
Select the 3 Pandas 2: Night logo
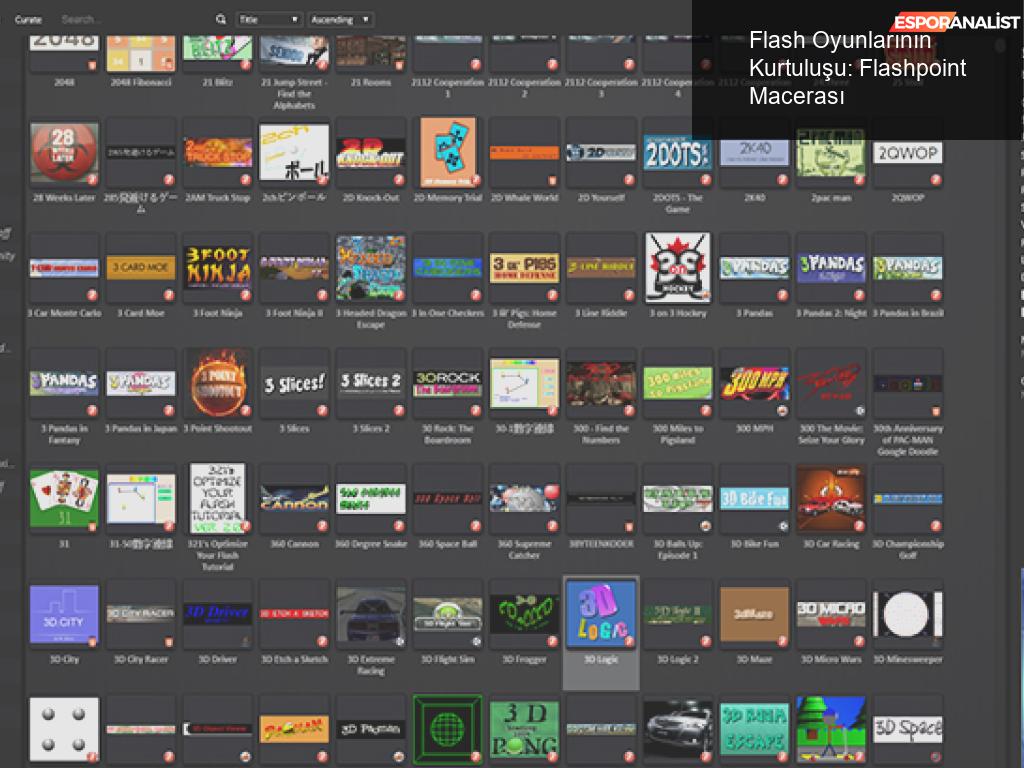pos(831,268)
